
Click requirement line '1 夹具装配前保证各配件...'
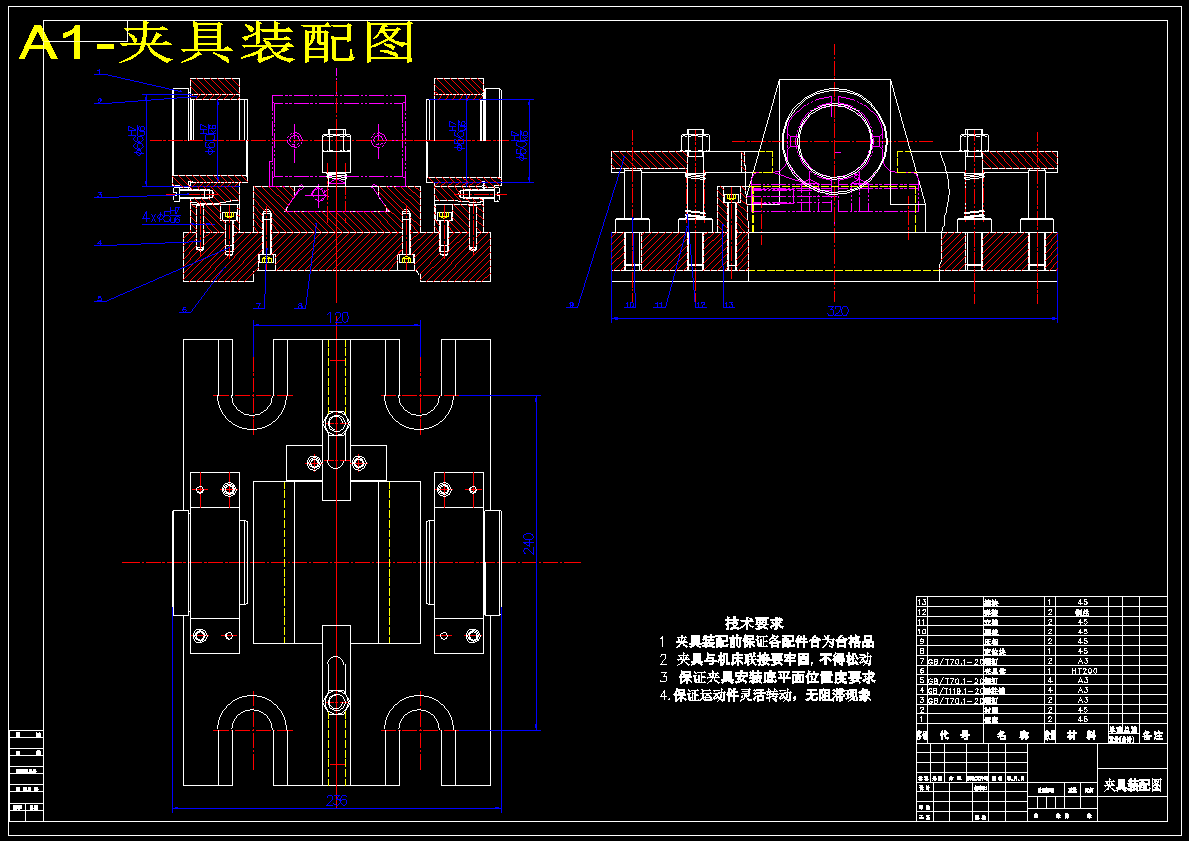[766, 642]
